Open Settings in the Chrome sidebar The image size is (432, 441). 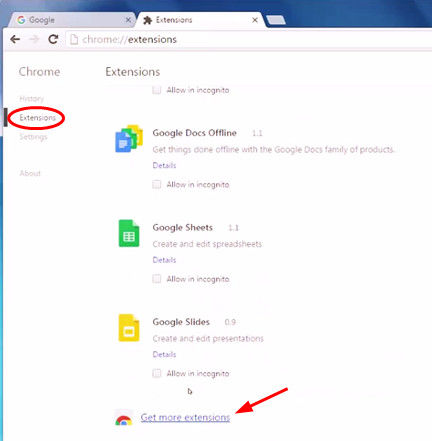coord(33,137)
